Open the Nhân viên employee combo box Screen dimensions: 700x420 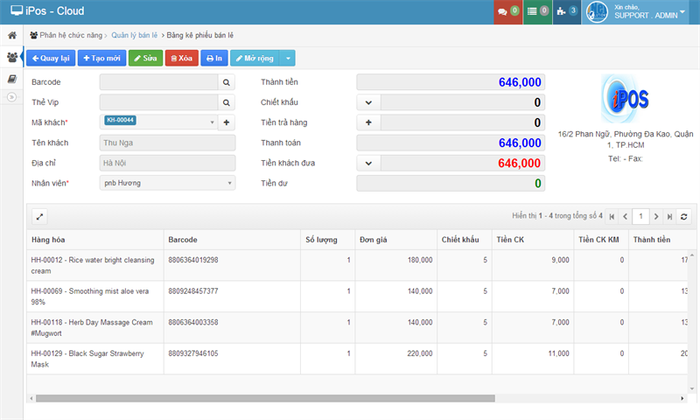167,183
